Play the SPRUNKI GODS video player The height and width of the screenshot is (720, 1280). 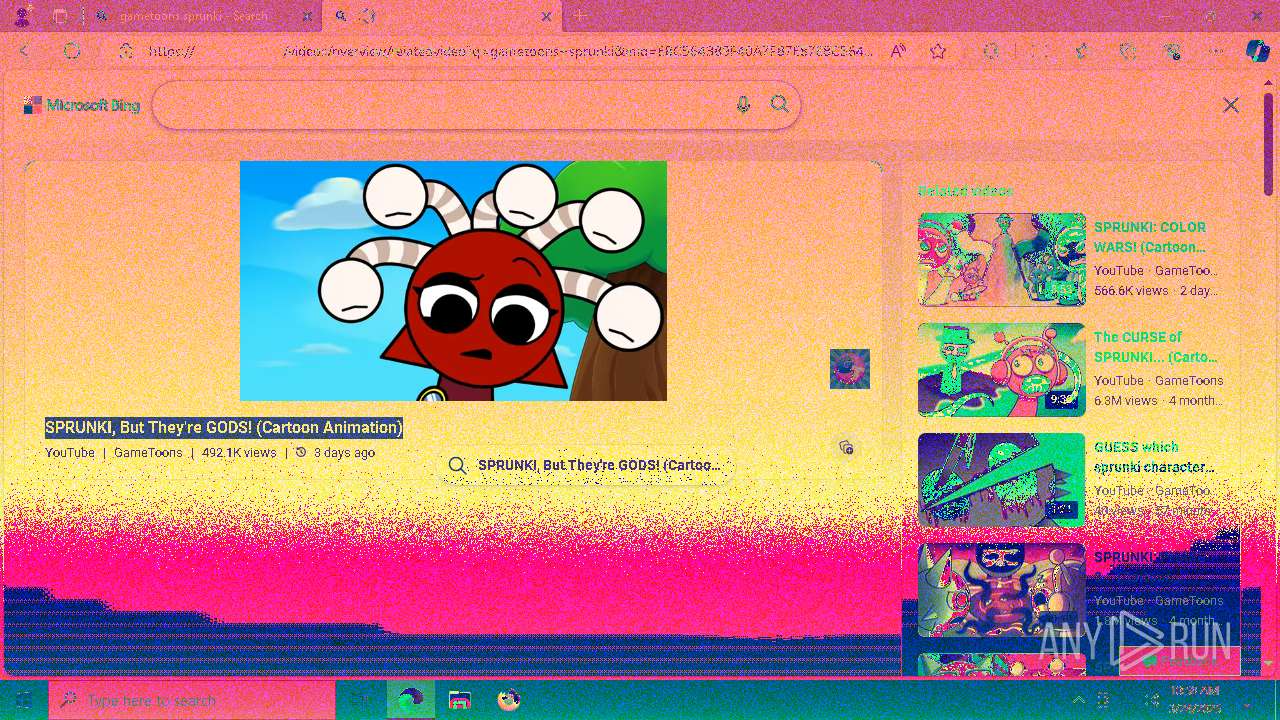point(453,281)
